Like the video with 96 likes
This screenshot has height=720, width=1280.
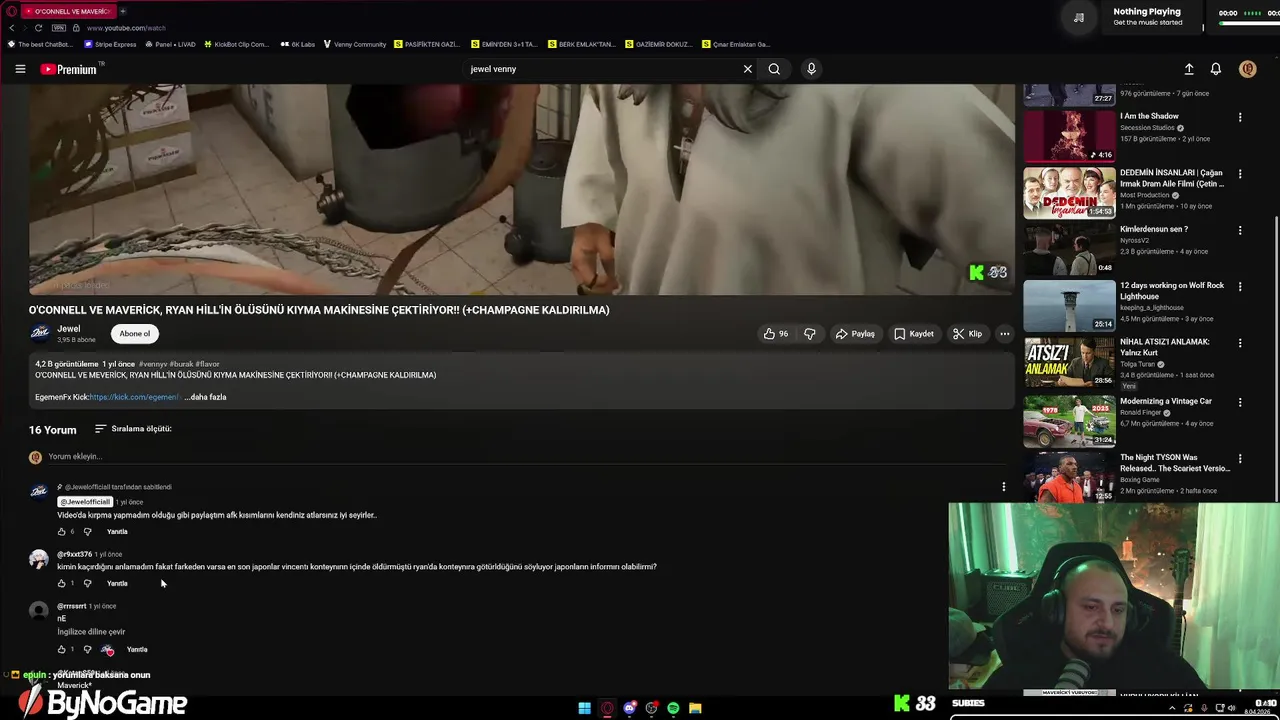pyautogui.click(x=776, y=334)
